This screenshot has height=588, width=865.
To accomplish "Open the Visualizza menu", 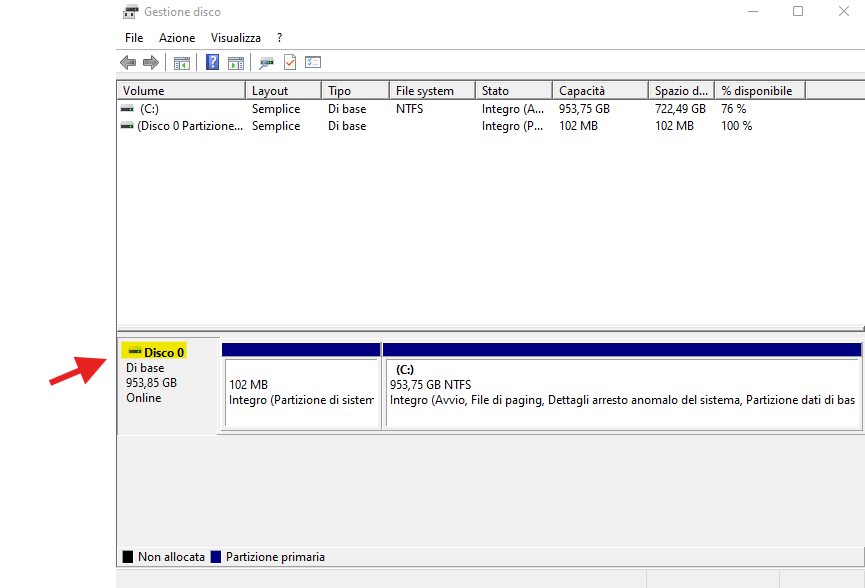I will tap(235, 38).
